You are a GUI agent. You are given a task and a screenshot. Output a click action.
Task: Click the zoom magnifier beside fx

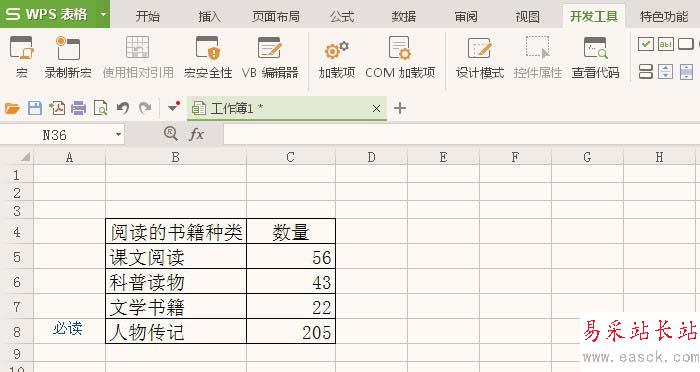[171, 133]
